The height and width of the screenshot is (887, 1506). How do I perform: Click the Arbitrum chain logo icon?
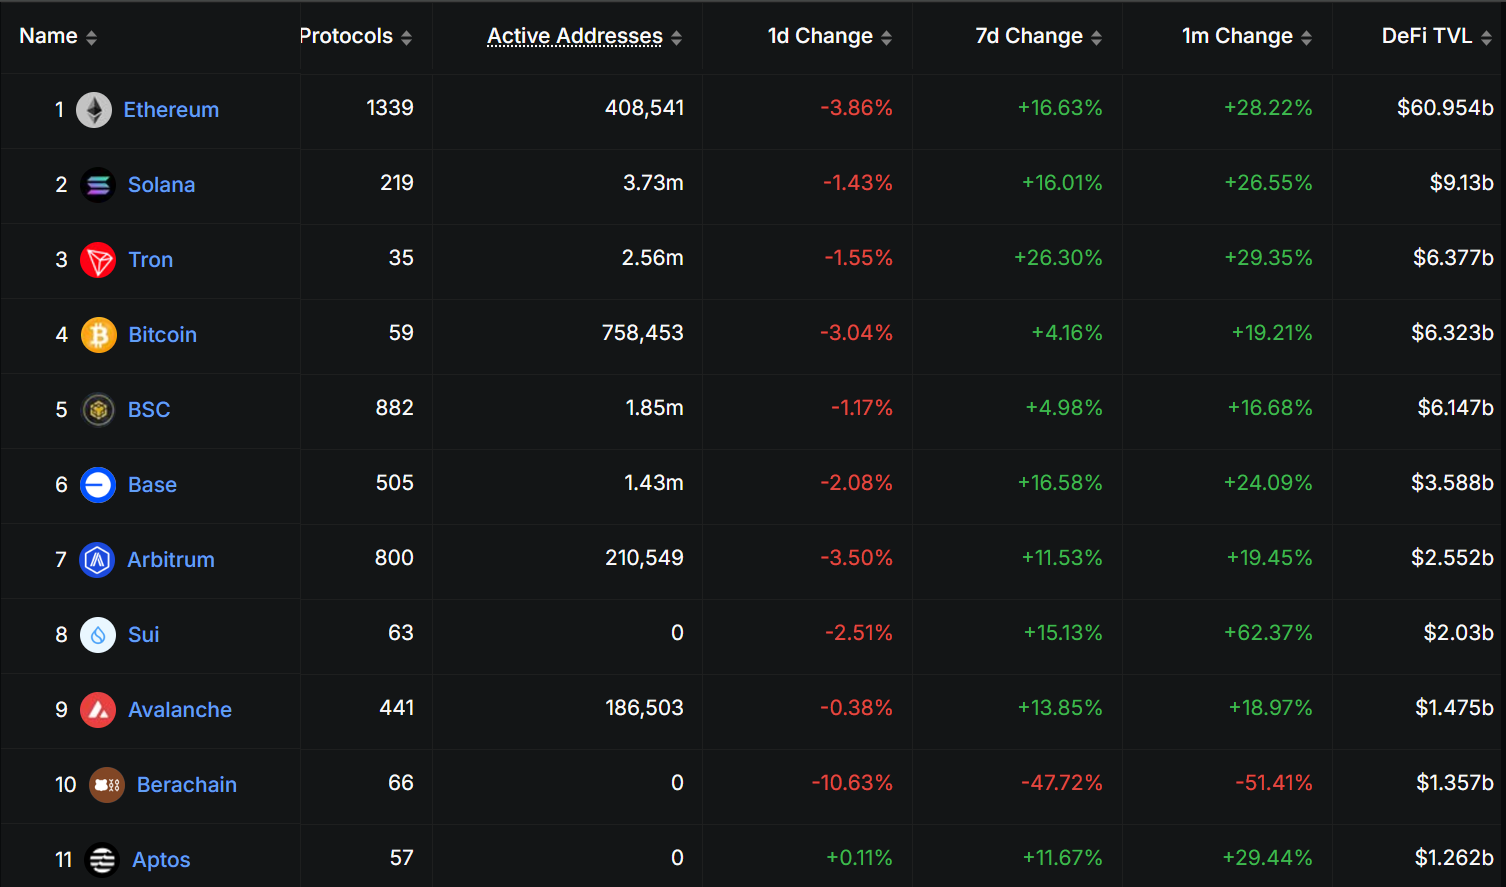tap(97, 560)
